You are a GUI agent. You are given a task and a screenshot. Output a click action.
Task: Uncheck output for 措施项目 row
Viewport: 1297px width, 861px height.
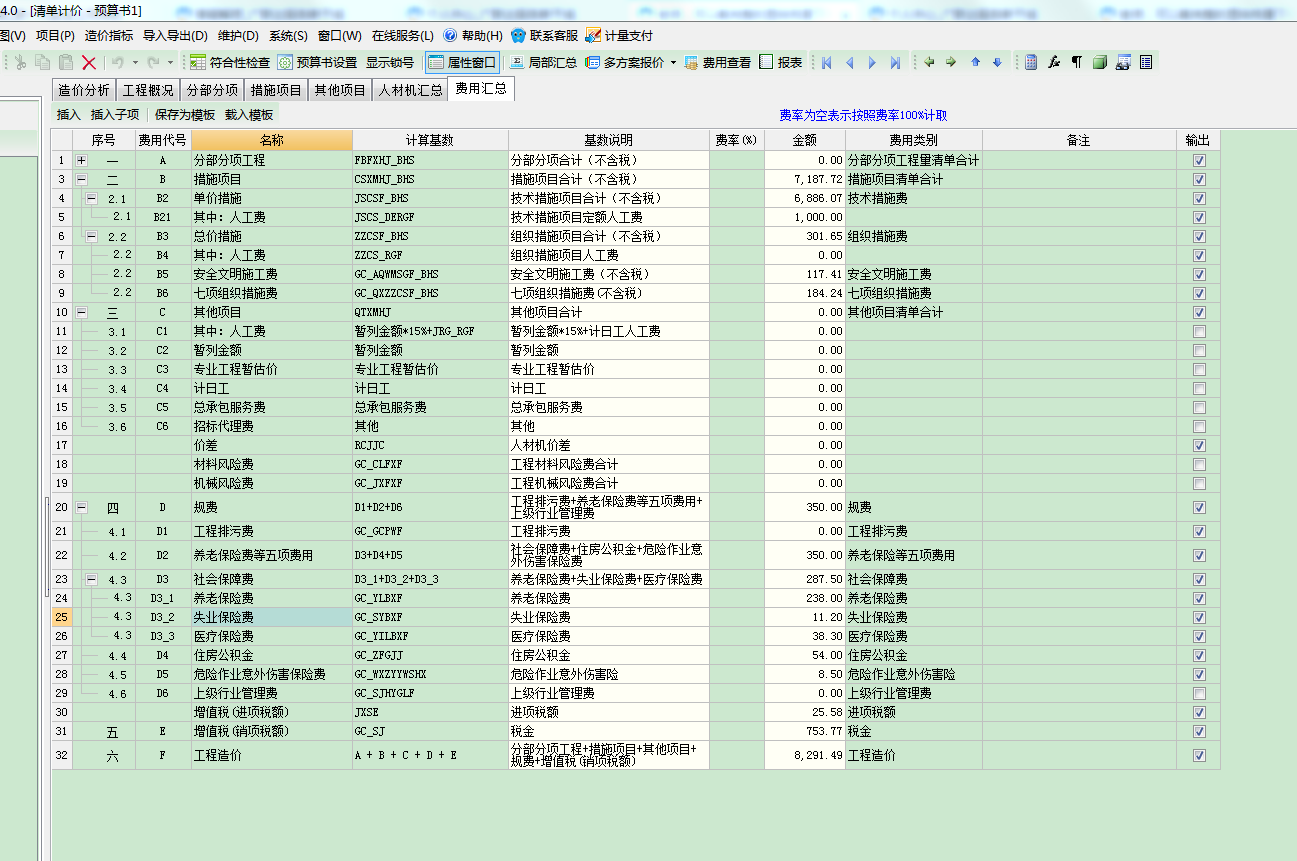click(x=1199, y=179)
